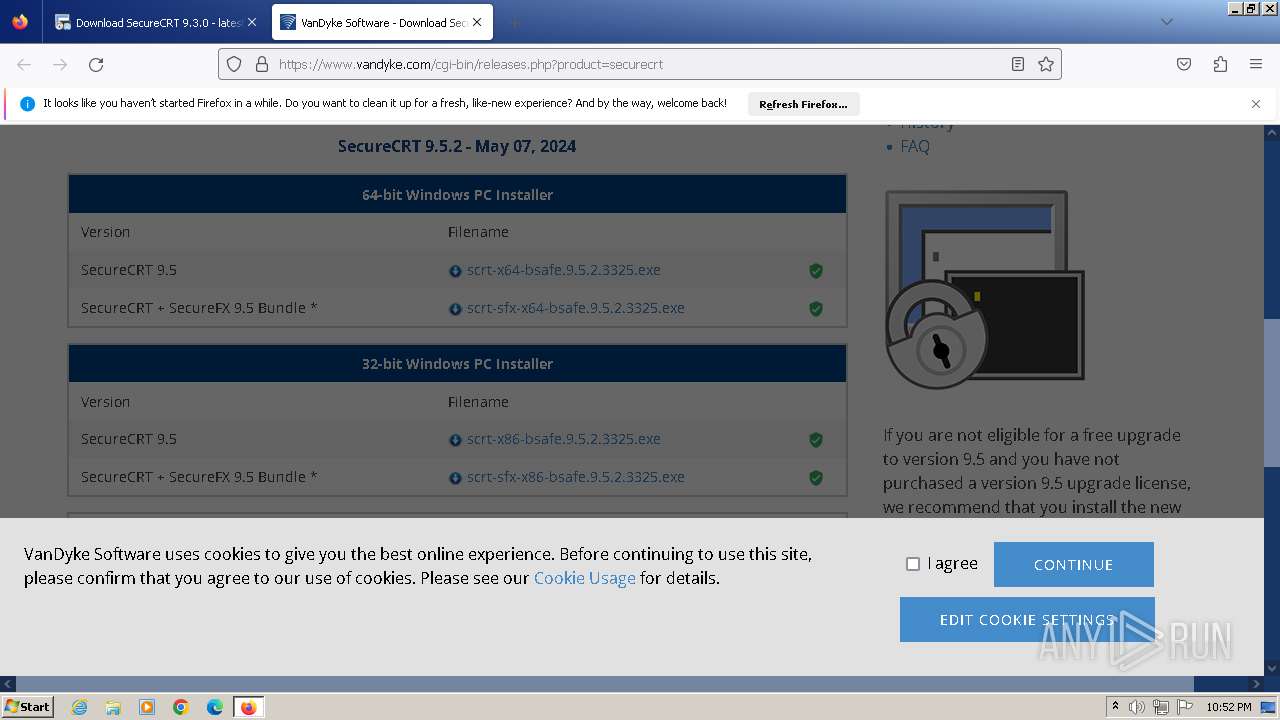Open a new tab with the plus button
Image resolution: width=1280 pixels, height=720 pixels.
coord(514,22)
